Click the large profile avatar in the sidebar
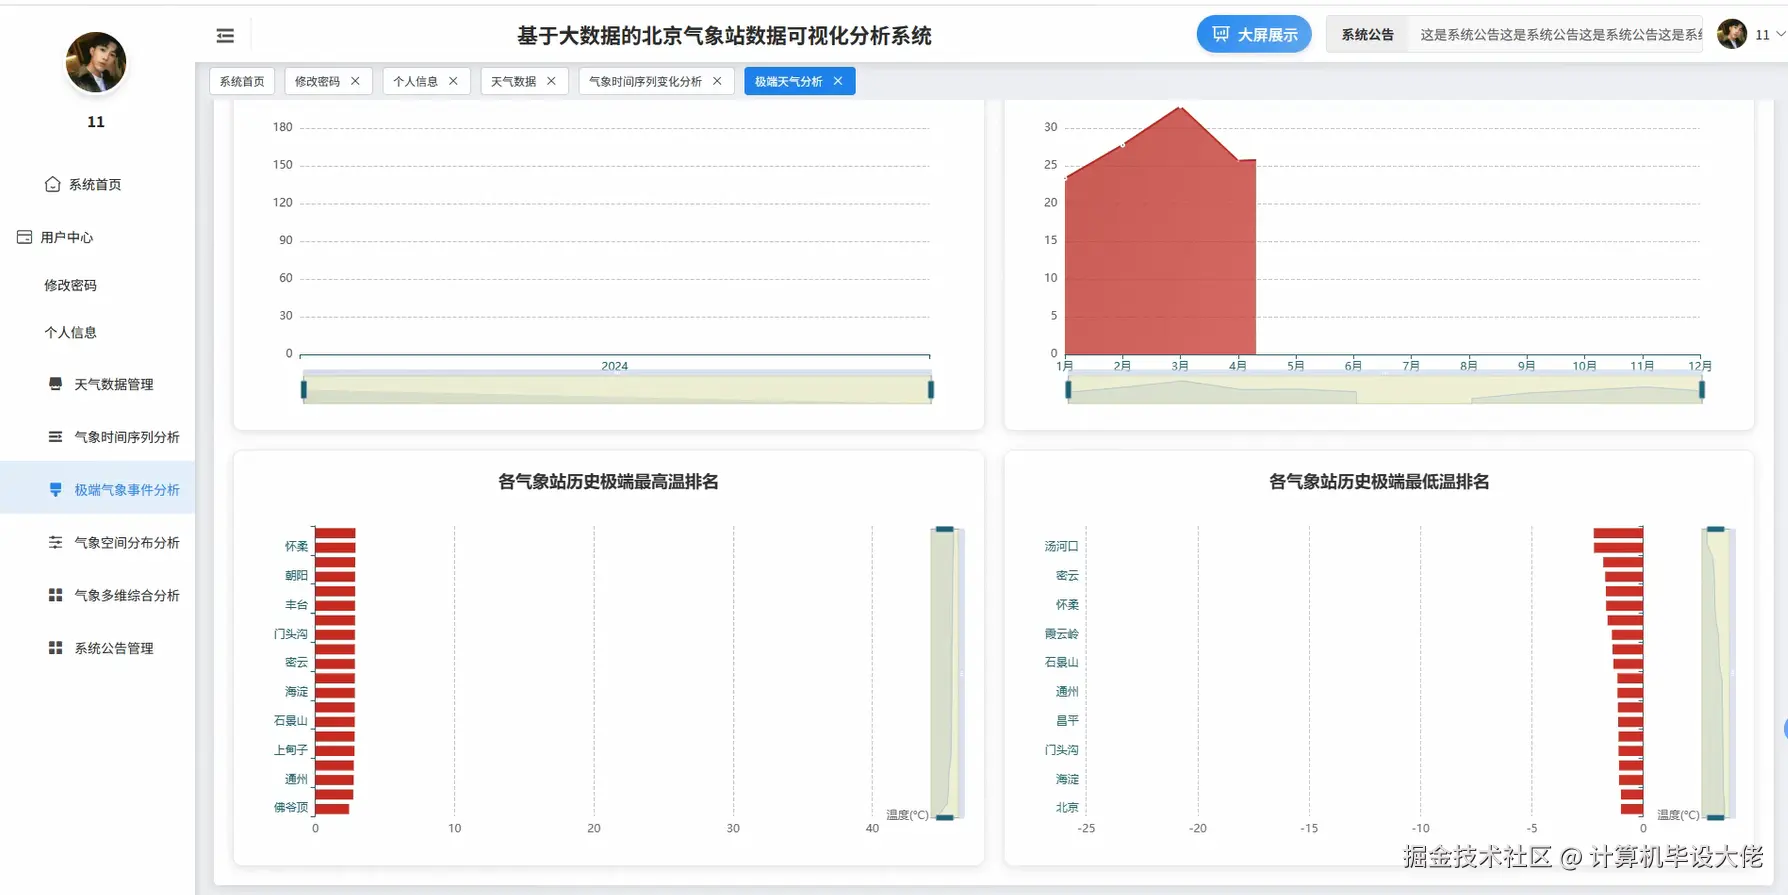Image resolution: width=1788 pixels, height=895 pixels. [96, 62]
